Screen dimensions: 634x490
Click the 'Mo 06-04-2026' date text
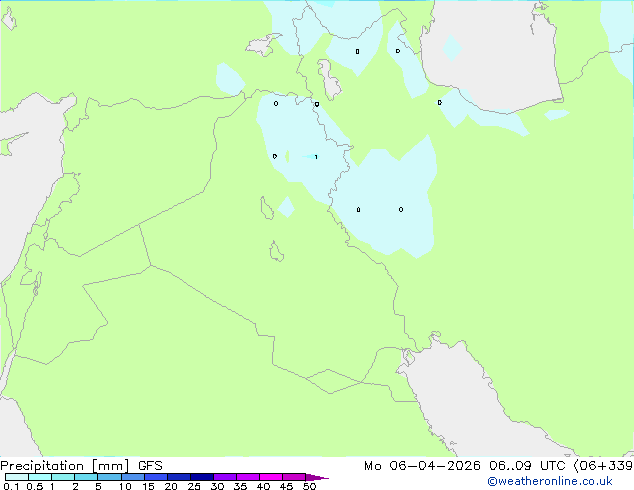[x=422, y=466]
